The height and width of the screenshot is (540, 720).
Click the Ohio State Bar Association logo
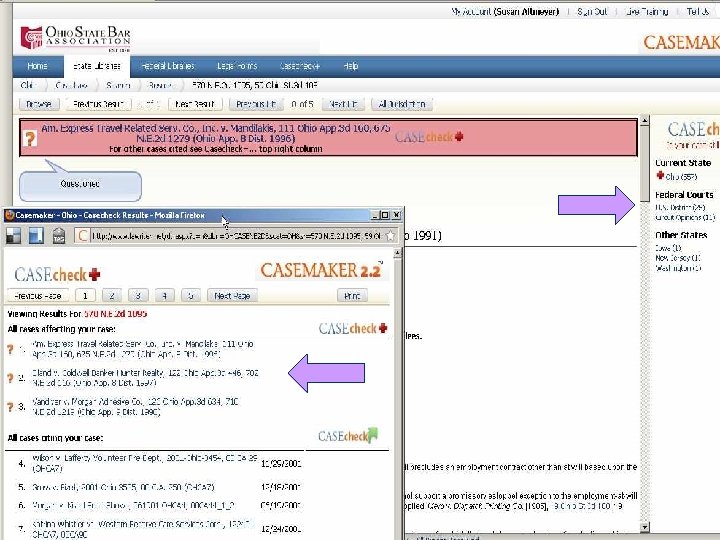(x=76, y=38)
